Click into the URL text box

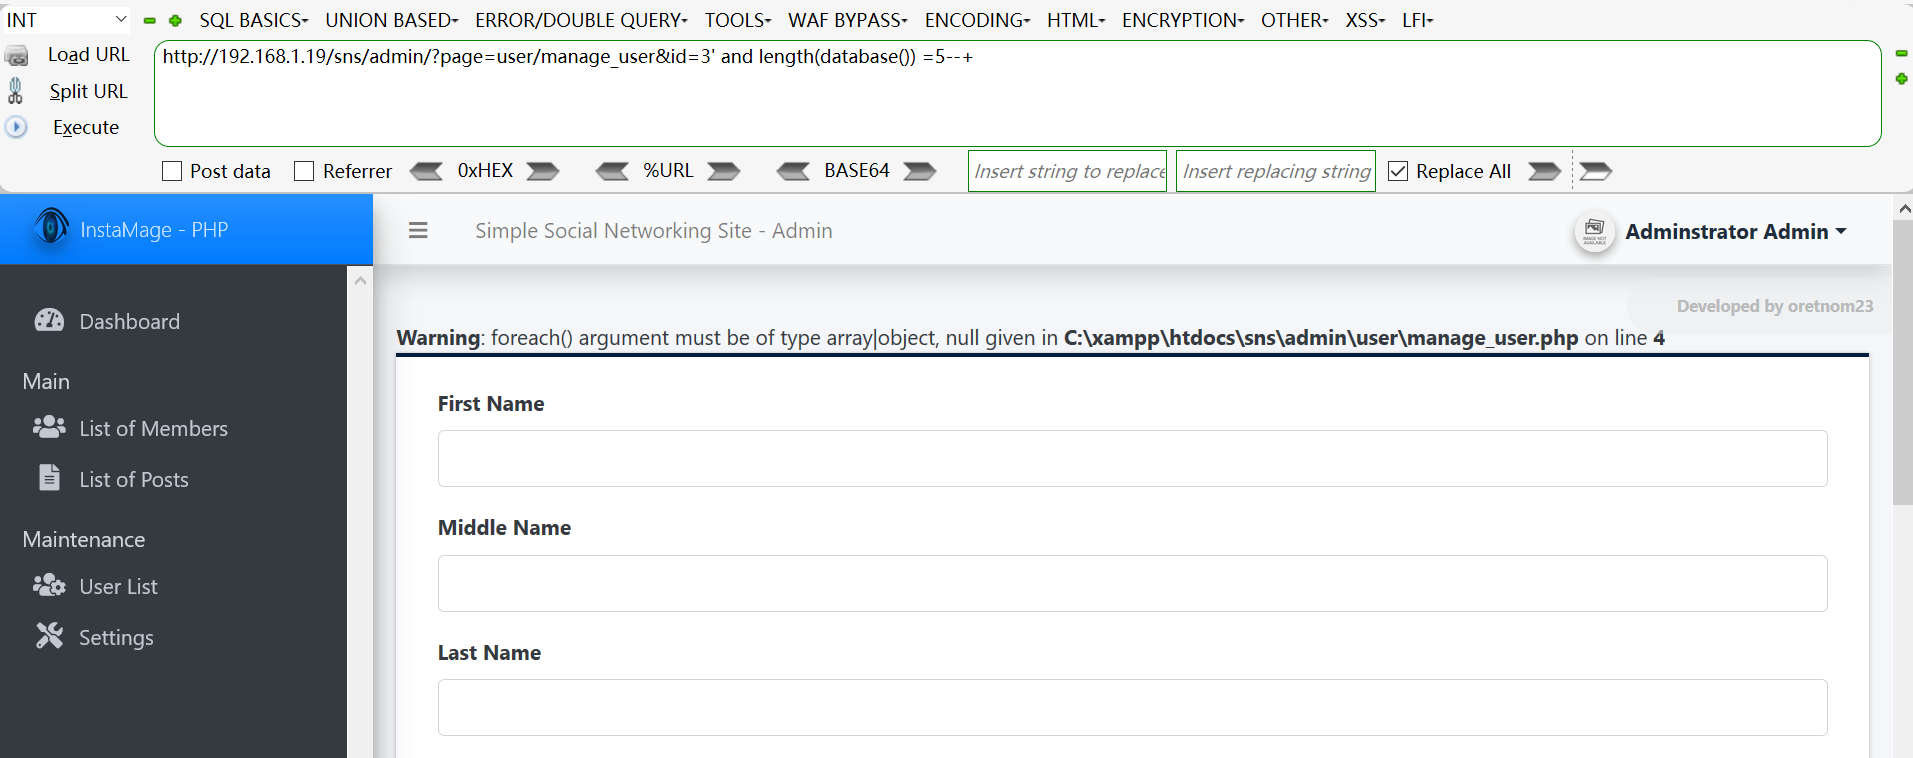(1017, 93)
